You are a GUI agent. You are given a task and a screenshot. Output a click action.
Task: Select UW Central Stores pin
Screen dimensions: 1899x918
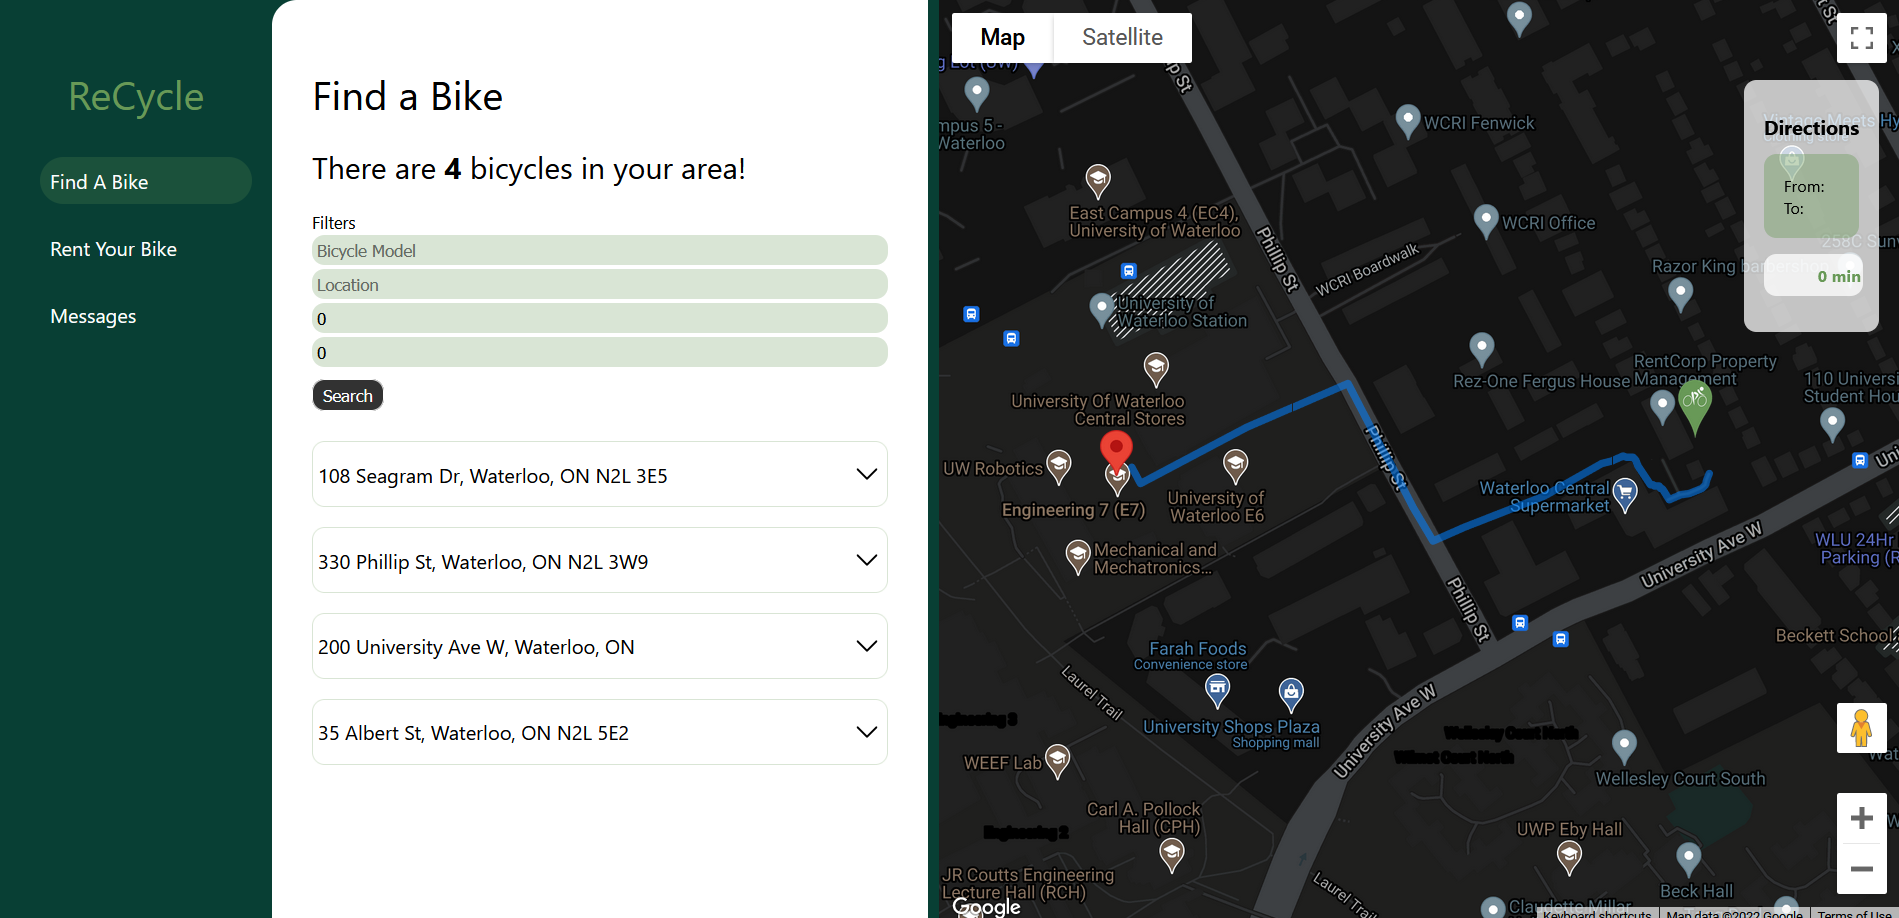tap(1156, 369)
